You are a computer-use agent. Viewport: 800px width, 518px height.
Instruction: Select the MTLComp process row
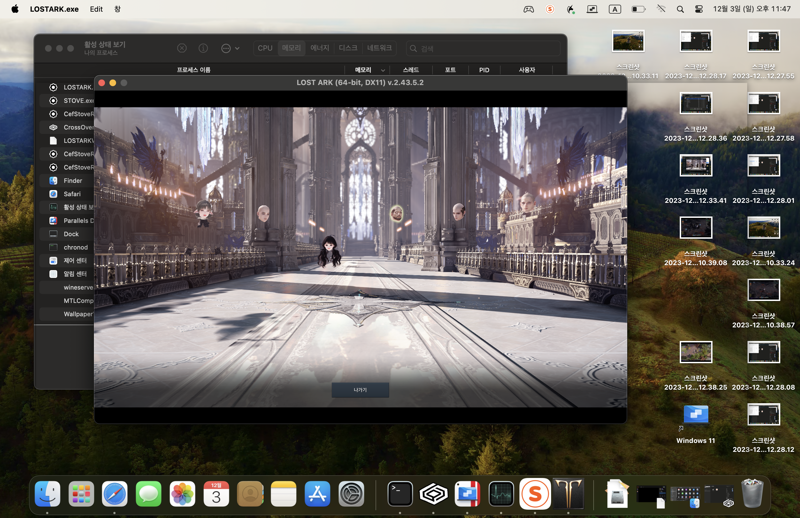point(67,301)
